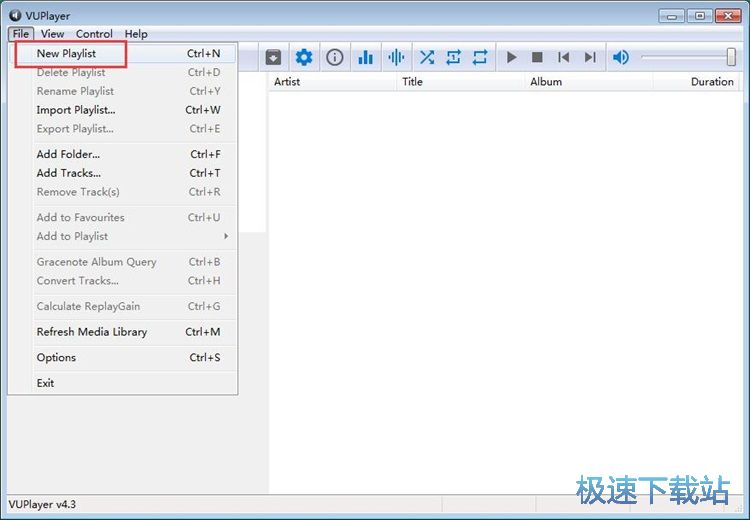The image size is (750, 520).
Task: Click the track information icon
Action: pyautogui.click(x=335, y=57)
